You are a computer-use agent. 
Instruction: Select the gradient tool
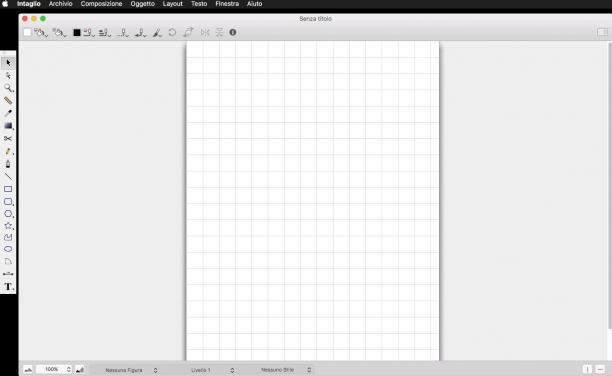pyautogui.click(x=8, y=126)
